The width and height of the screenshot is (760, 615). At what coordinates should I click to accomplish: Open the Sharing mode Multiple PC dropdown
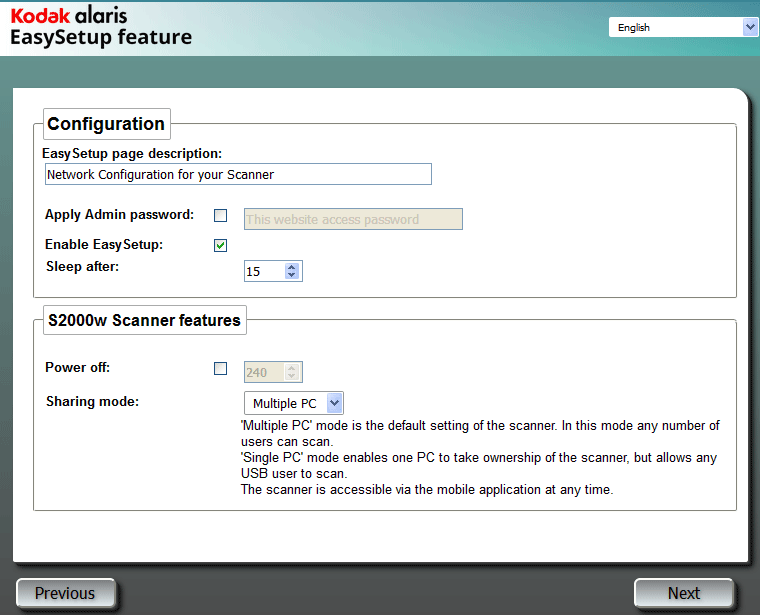click(294, 403)
